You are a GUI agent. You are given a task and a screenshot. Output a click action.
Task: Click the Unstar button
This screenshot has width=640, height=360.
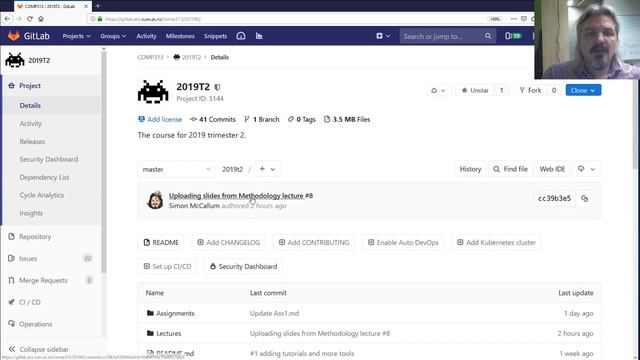coord(475,90)
